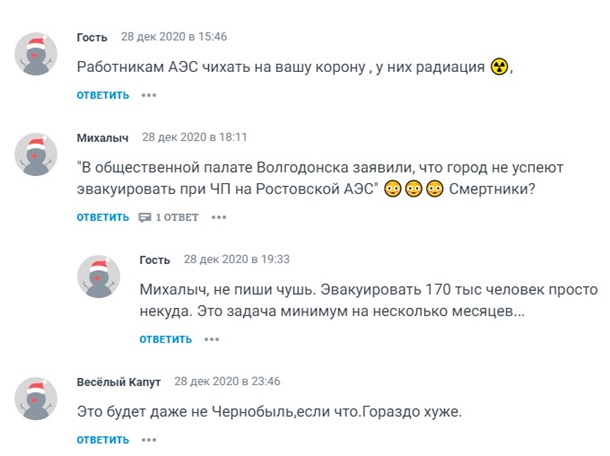Screen dimensions: 610x456
Task: Click the timestamp '28 дек 2020 в 15:46'
Action: (x=174, y=37)
